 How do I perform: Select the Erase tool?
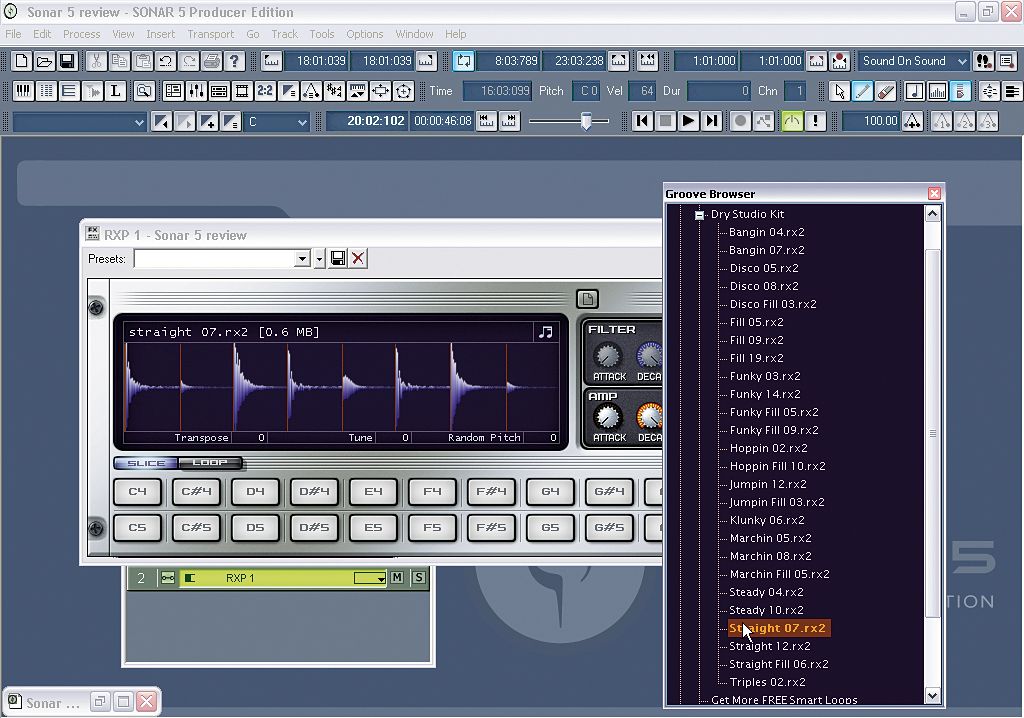click(x=886, y=91)
